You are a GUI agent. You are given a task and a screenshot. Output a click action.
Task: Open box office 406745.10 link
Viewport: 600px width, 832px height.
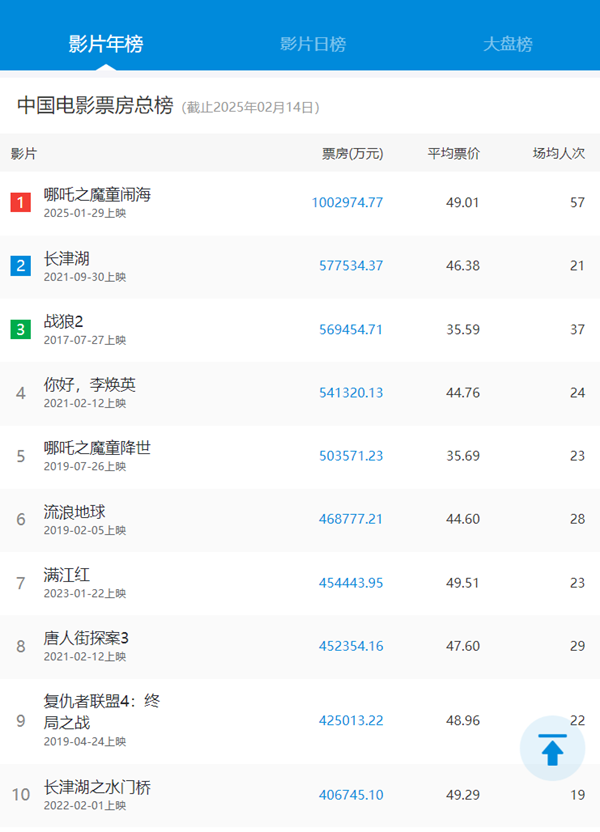(x=351, y=794)
